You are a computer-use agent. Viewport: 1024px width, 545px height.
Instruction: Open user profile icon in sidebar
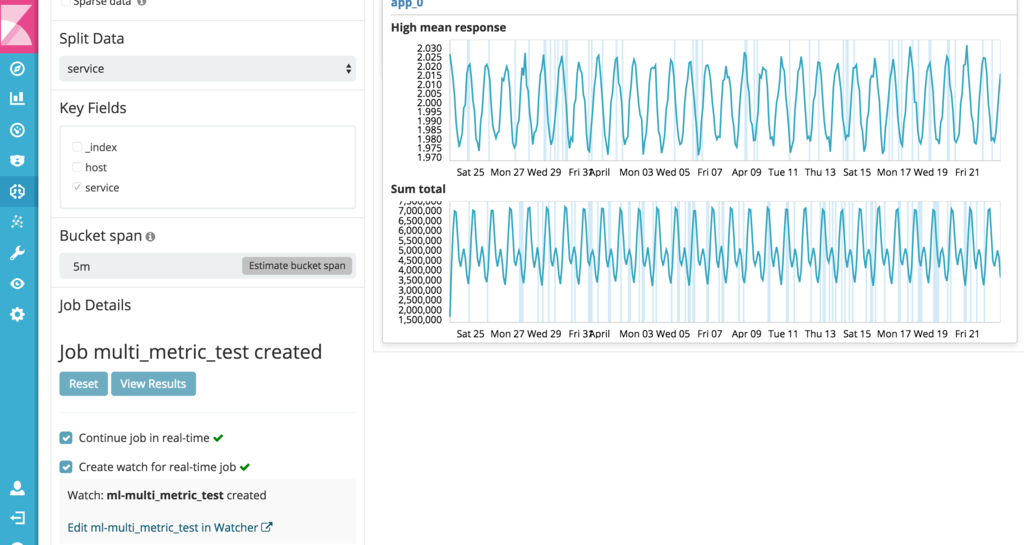(18, 488)
